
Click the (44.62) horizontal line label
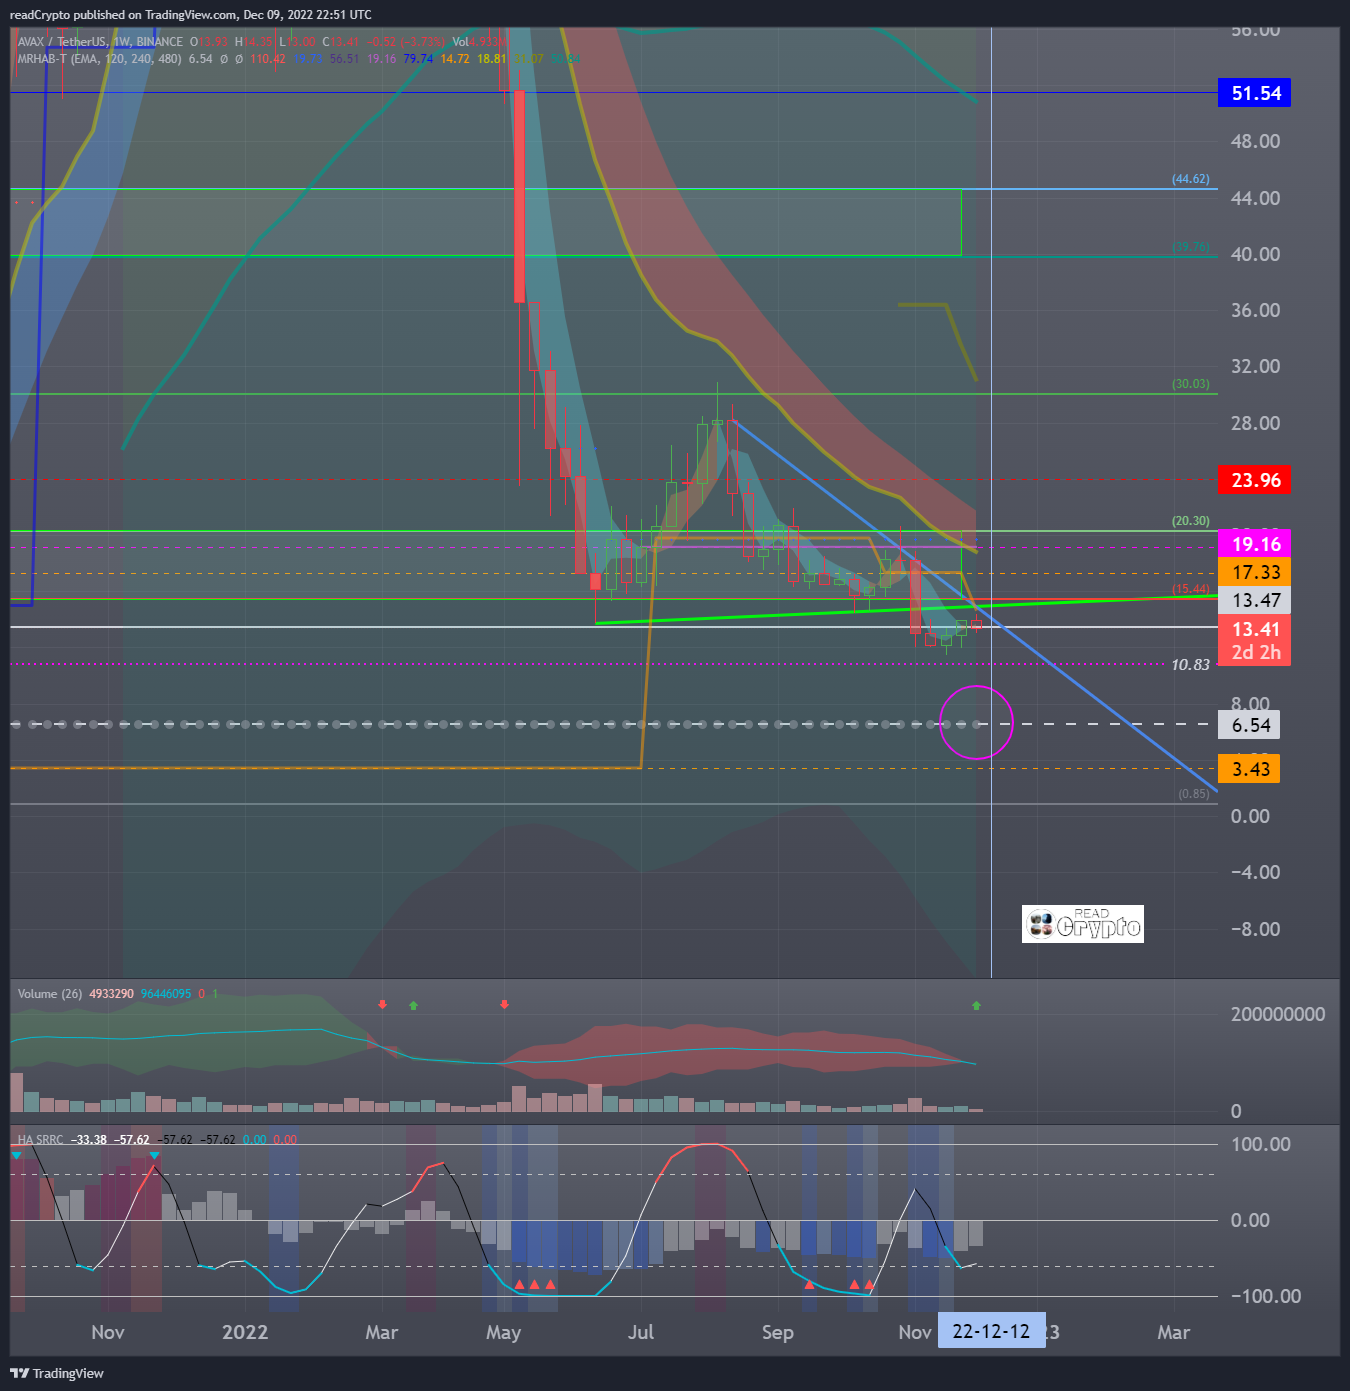pos(1191,179)
